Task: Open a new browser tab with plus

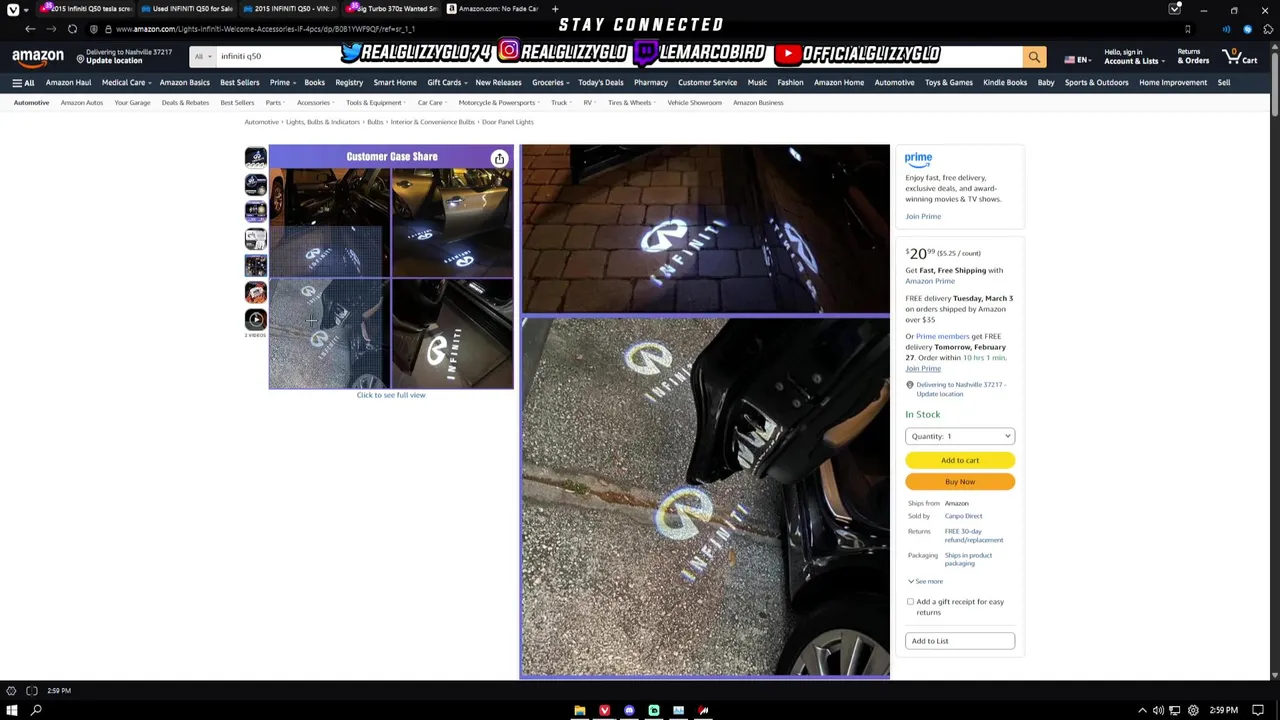Action: pyautogui.click(x=555, y=9)
